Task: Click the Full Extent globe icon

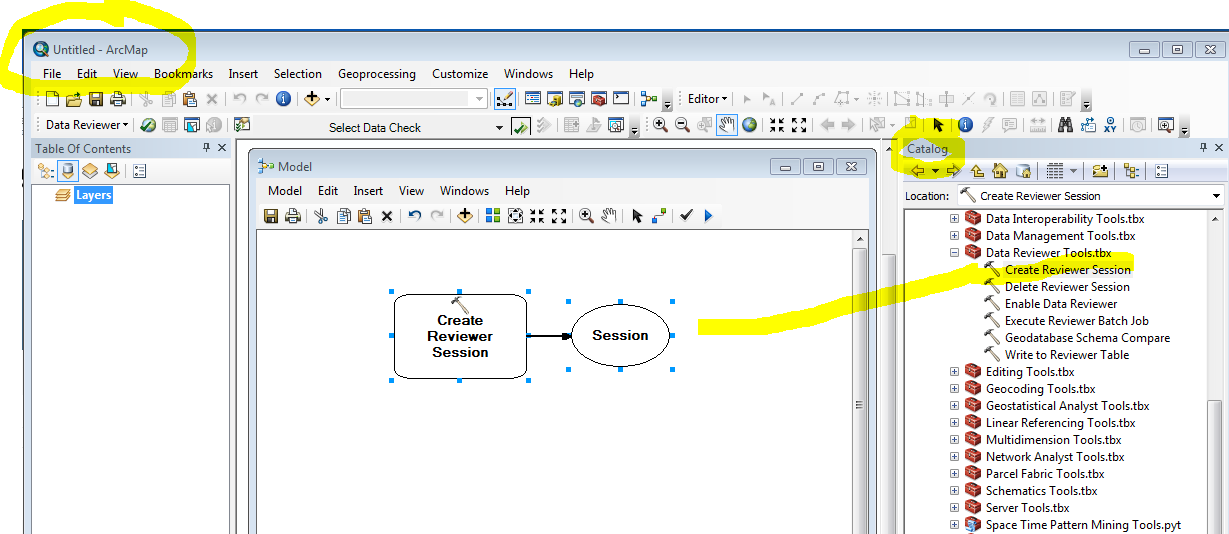Action: click(x=749, y=125)
